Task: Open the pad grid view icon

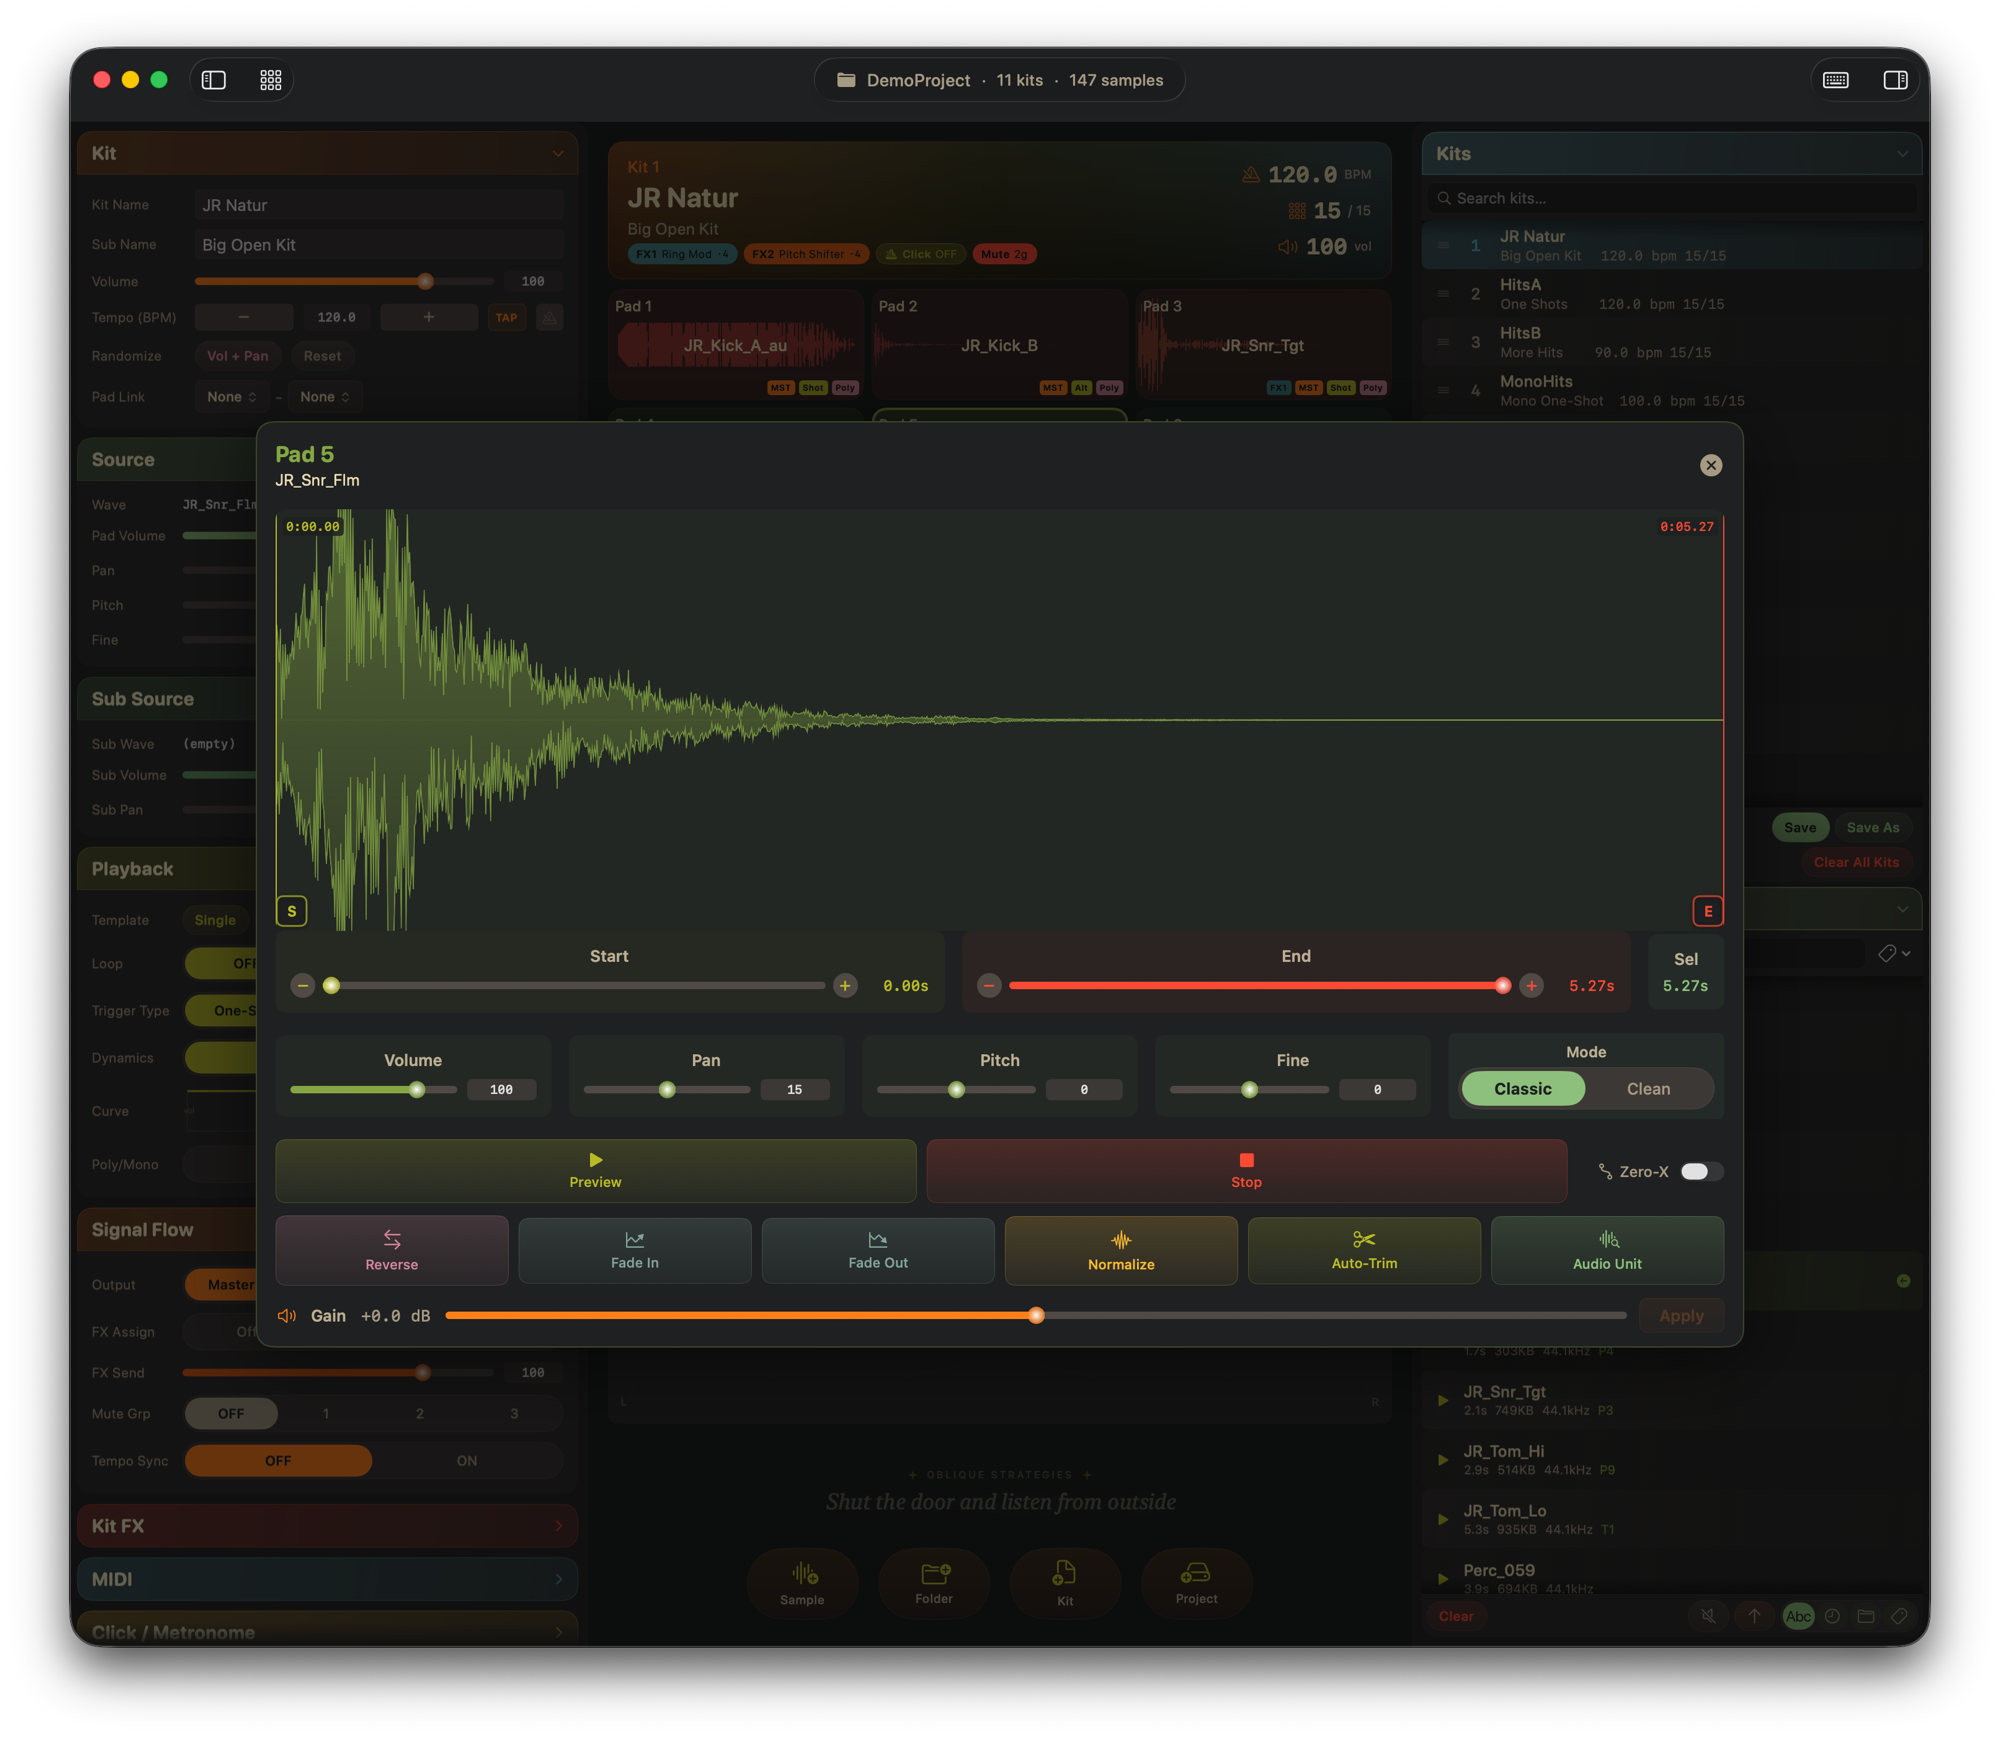Action: pyautogui.click(x=271, y=80)
